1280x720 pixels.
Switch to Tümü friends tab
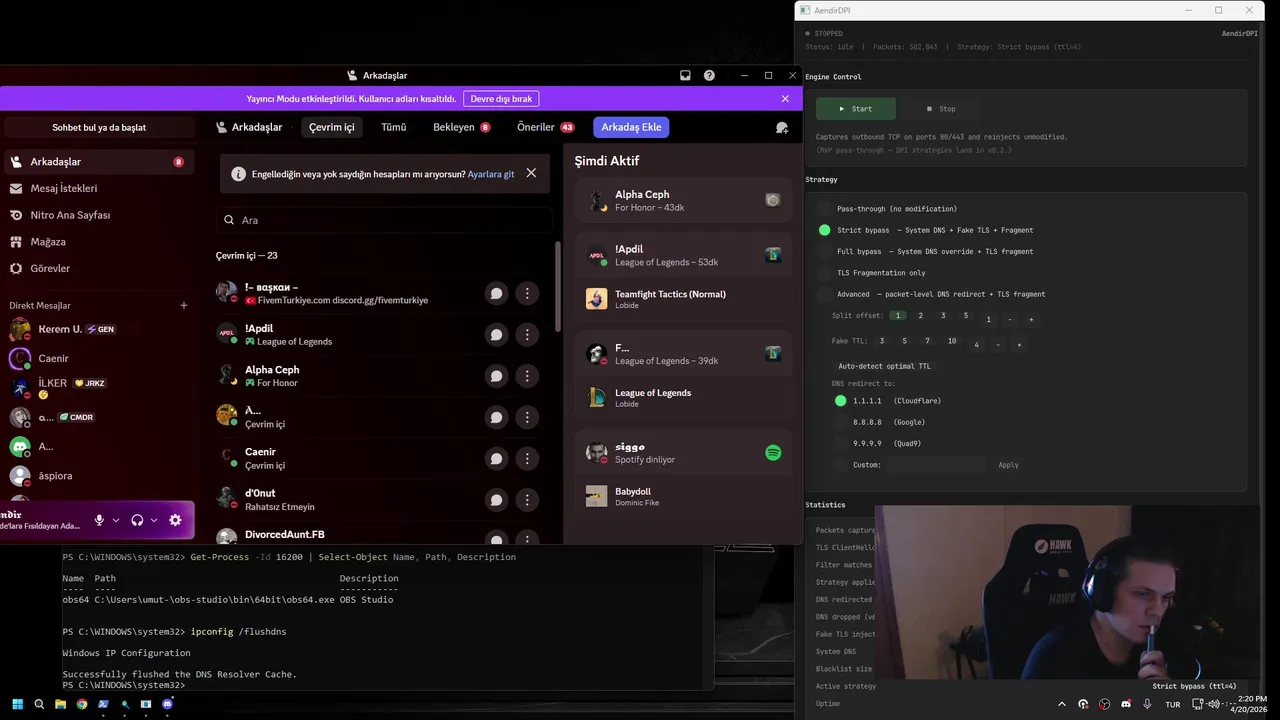click(x=393, y=127)
